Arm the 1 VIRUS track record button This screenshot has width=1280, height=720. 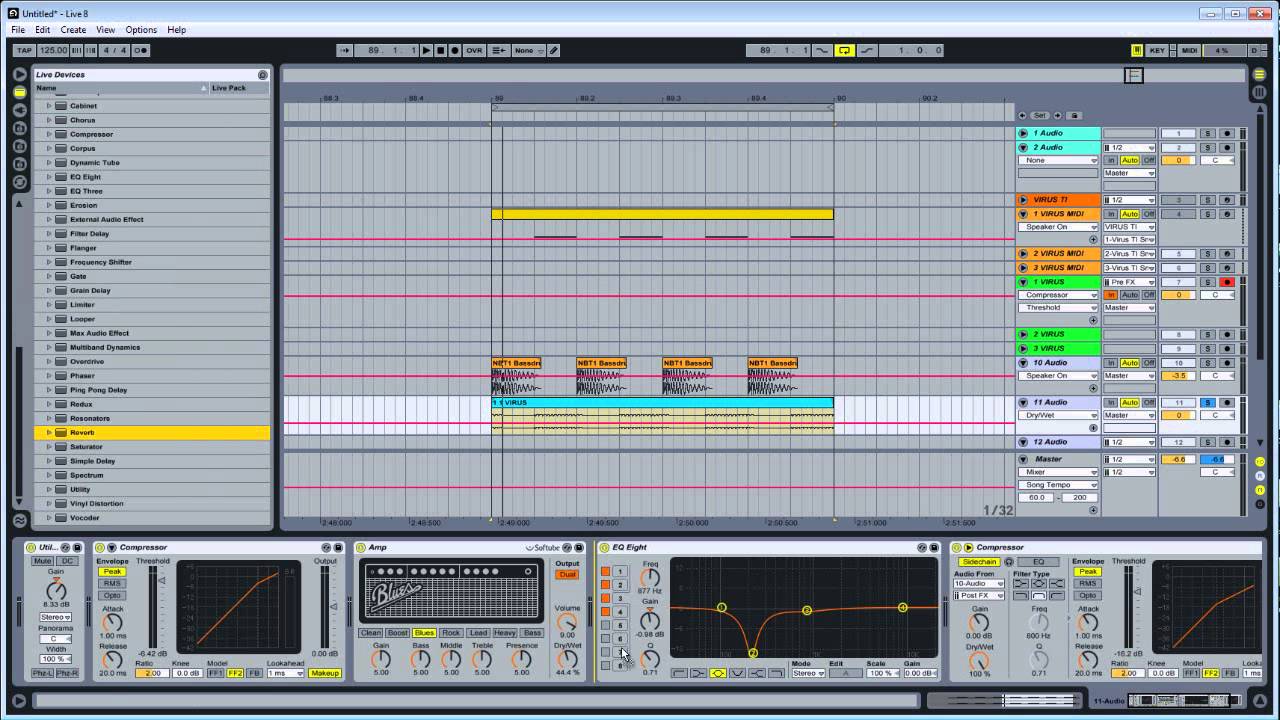coord(1227,282)
